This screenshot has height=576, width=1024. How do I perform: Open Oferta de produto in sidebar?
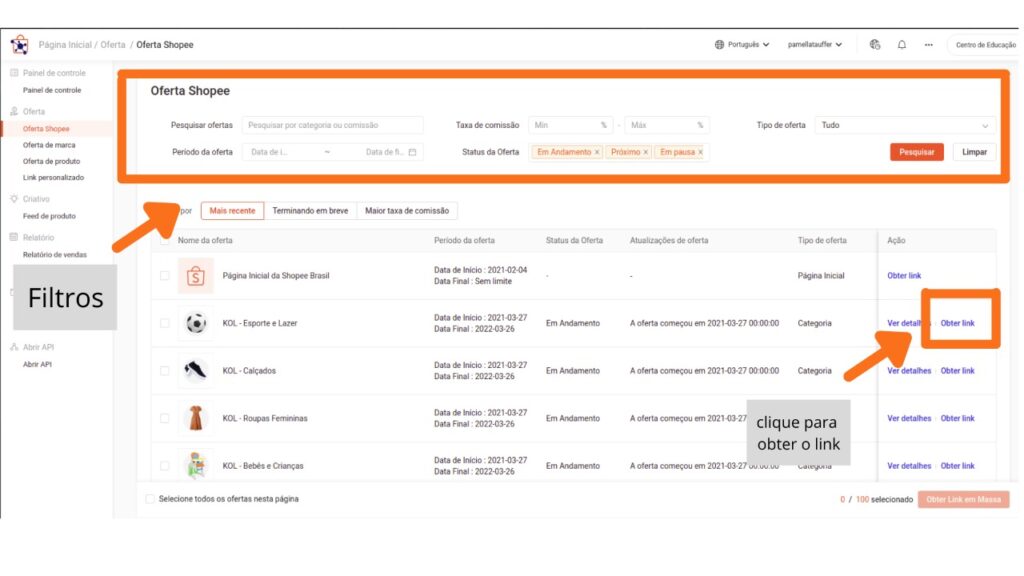pyautogui.click(x=51, y=161)
